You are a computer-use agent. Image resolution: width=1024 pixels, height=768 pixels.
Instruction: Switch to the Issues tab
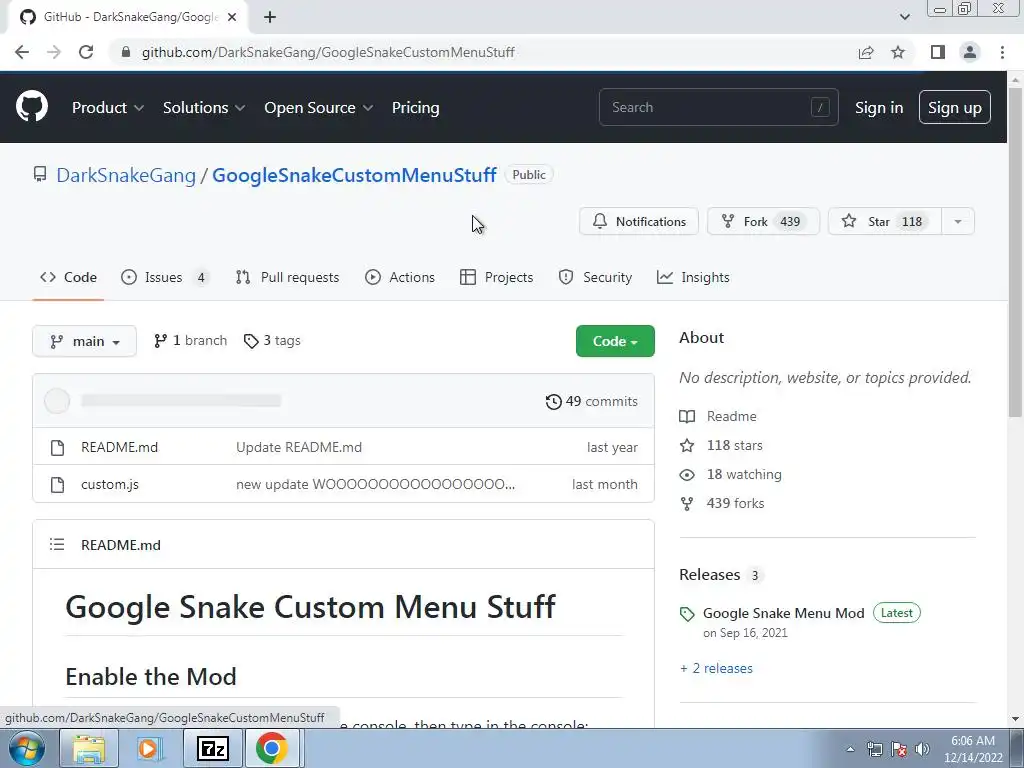click(165, 278)
